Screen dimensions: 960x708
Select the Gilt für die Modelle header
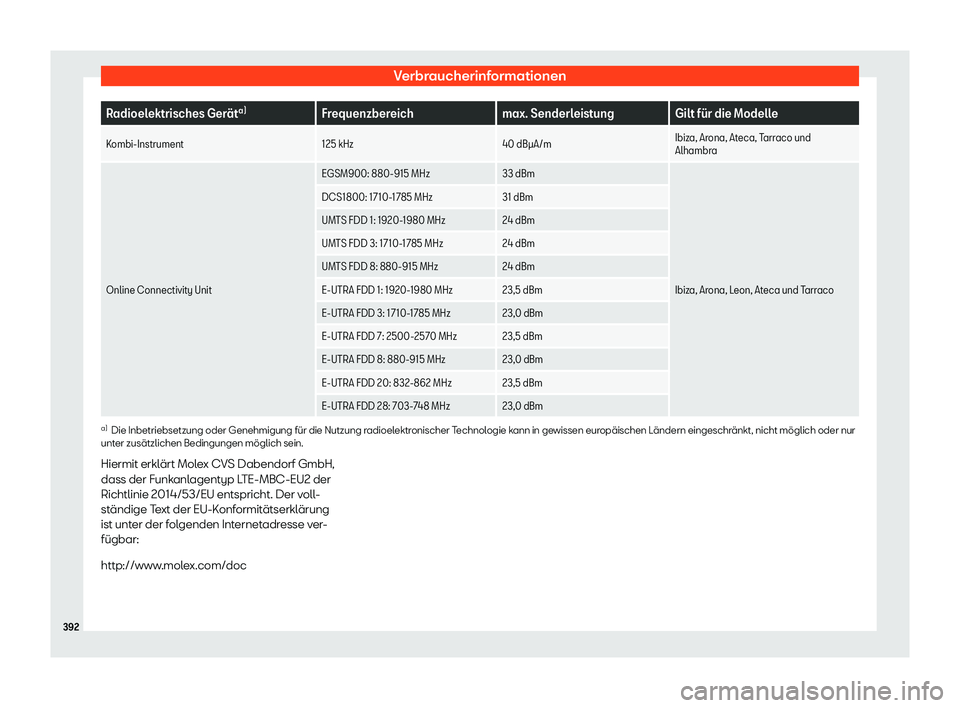pyautogui.click(x=764, y=113)
